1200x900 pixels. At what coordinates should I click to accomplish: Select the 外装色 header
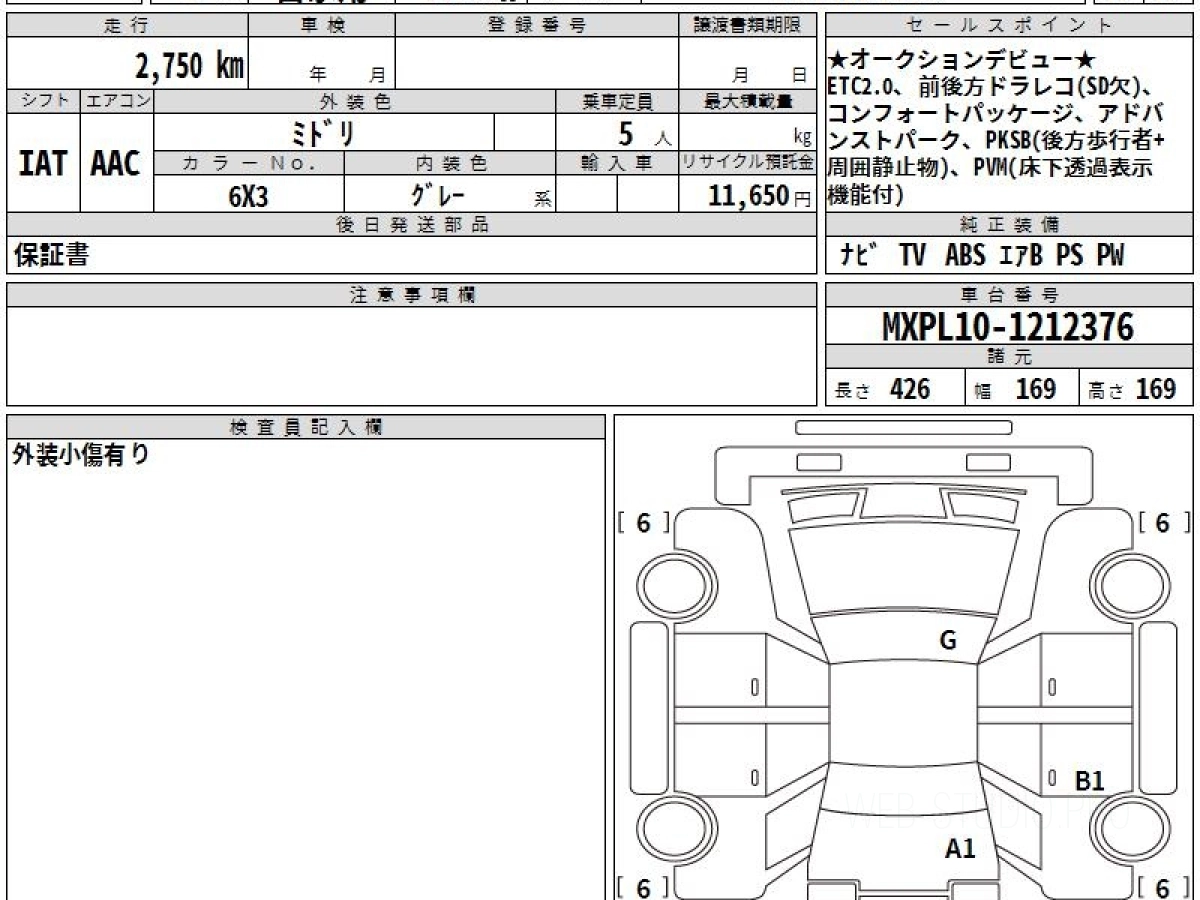[355, 101]
